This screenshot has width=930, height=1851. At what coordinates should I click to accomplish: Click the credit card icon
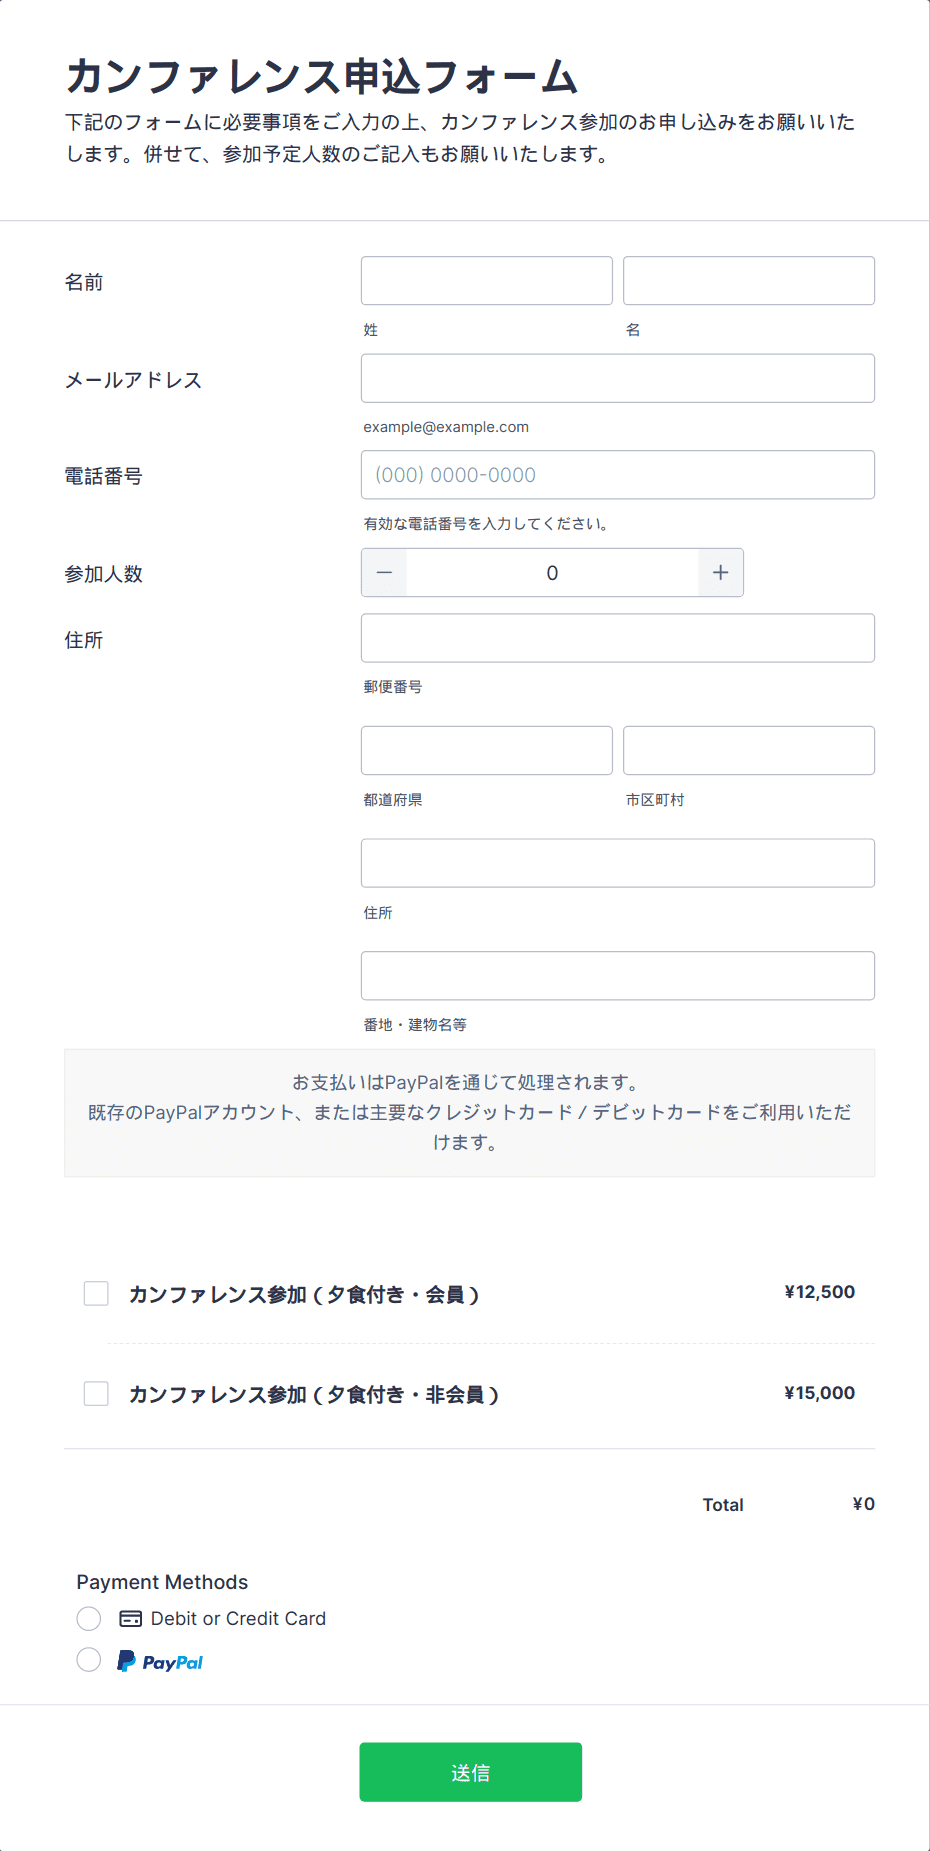[x=131, y=1618]
